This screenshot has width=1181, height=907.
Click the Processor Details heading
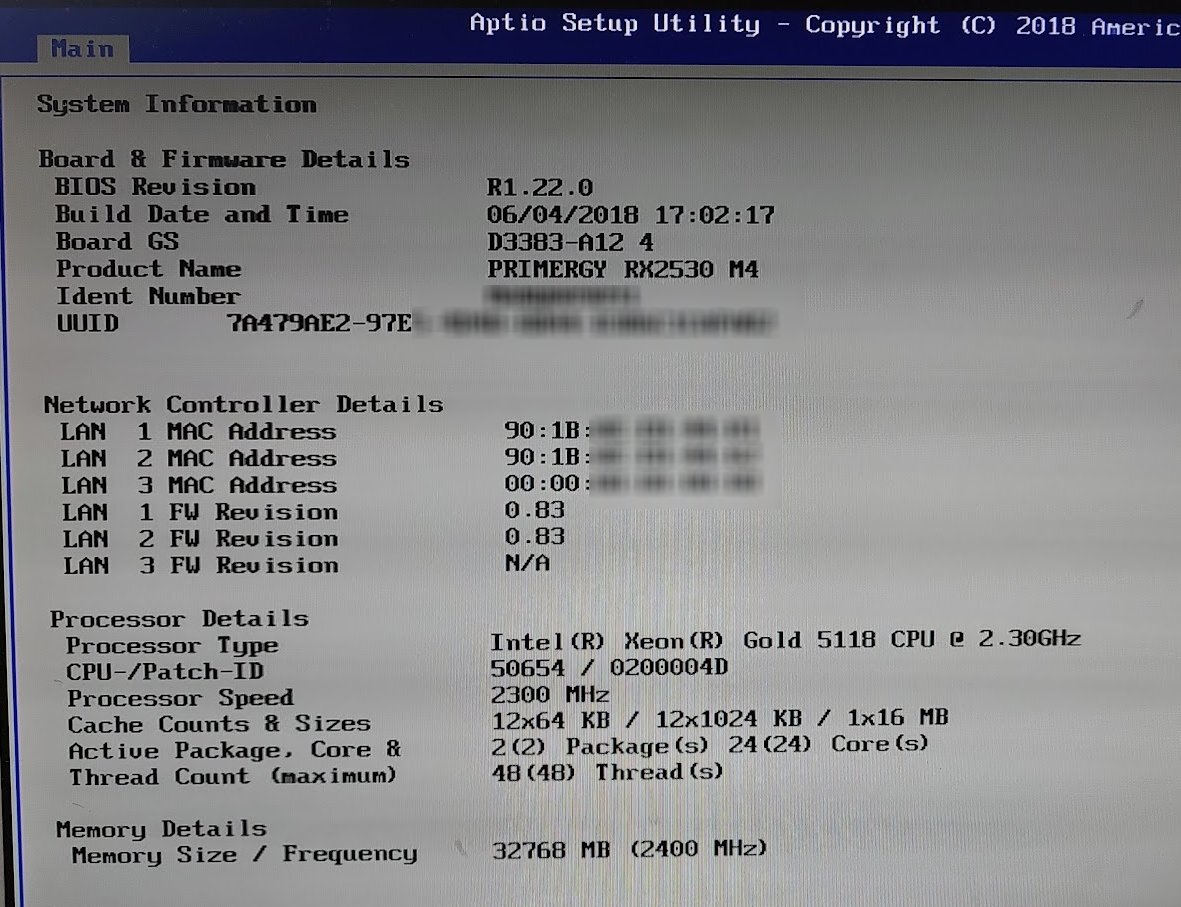180,619
